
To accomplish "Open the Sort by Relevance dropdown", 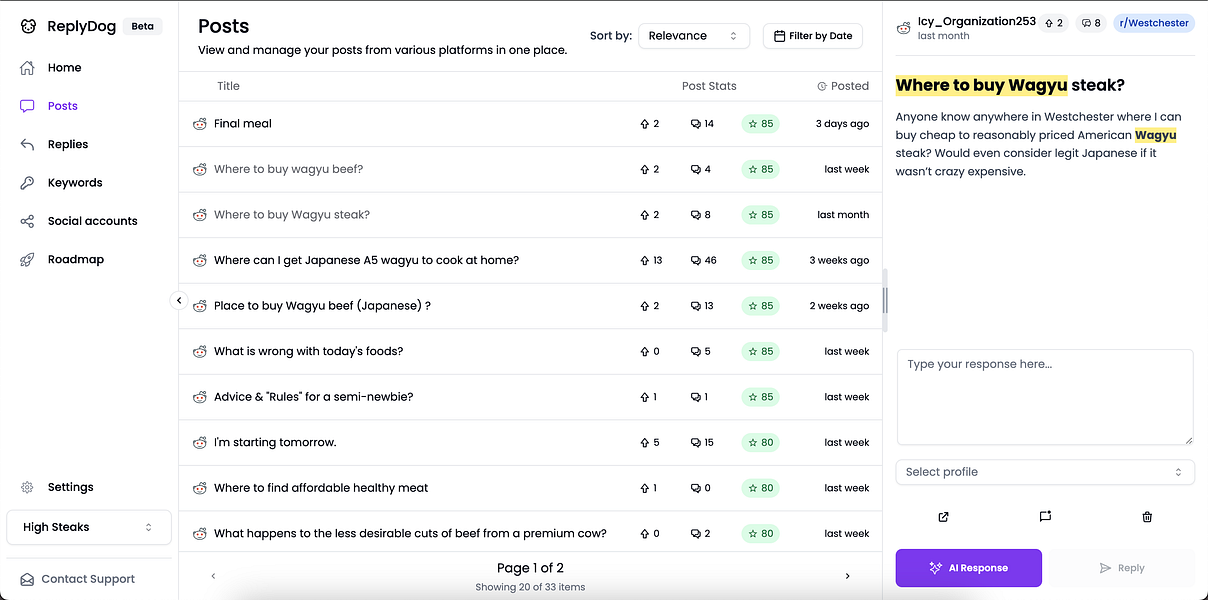I will click(693, 36).
